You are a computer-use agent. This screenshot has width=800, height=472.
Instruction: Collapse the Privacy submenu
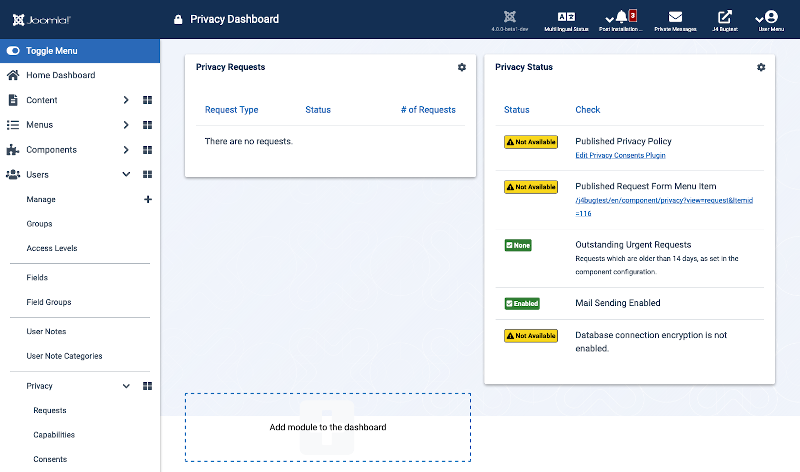pyautogui.click(x=126, y=386)
